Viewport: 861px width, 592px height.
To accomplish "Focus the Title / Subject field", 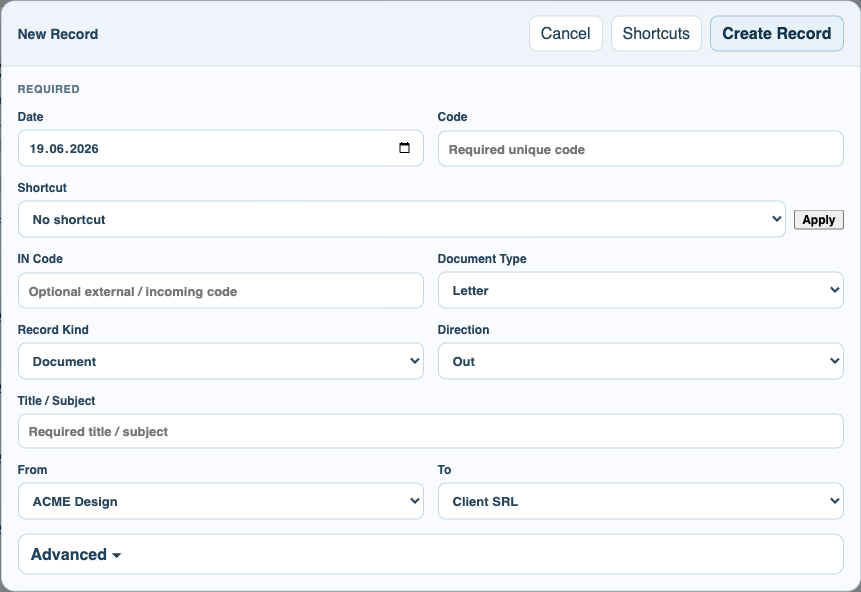I will click(x=430, y=431).
